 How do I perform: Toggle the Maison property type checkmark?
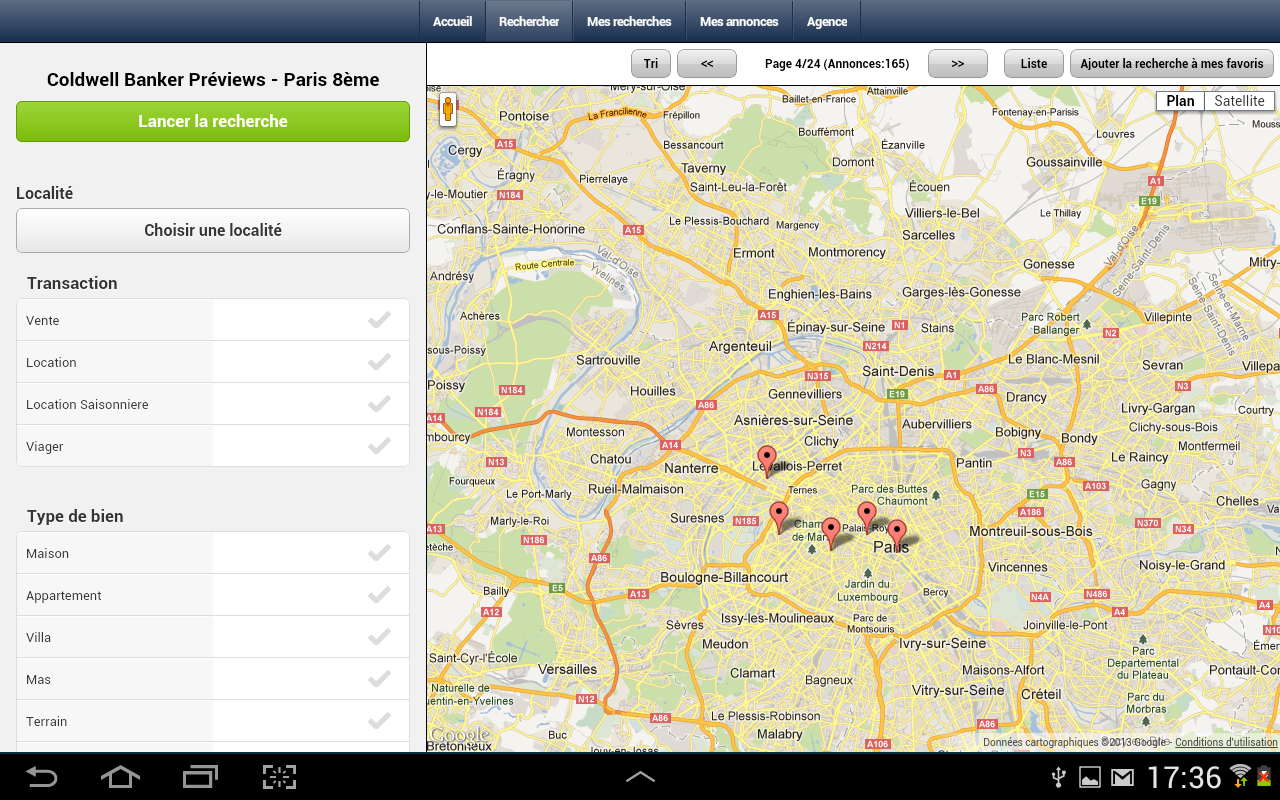pyautogui.click(x=379, y=553)
